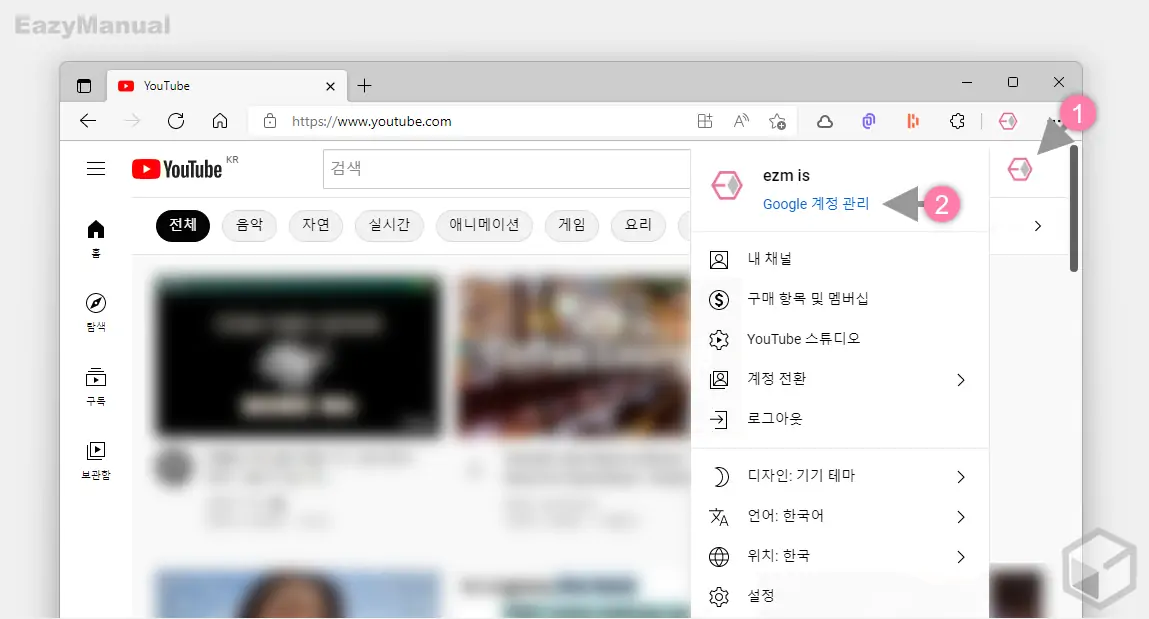Open the tab actions menu icon

coord(84,86)
